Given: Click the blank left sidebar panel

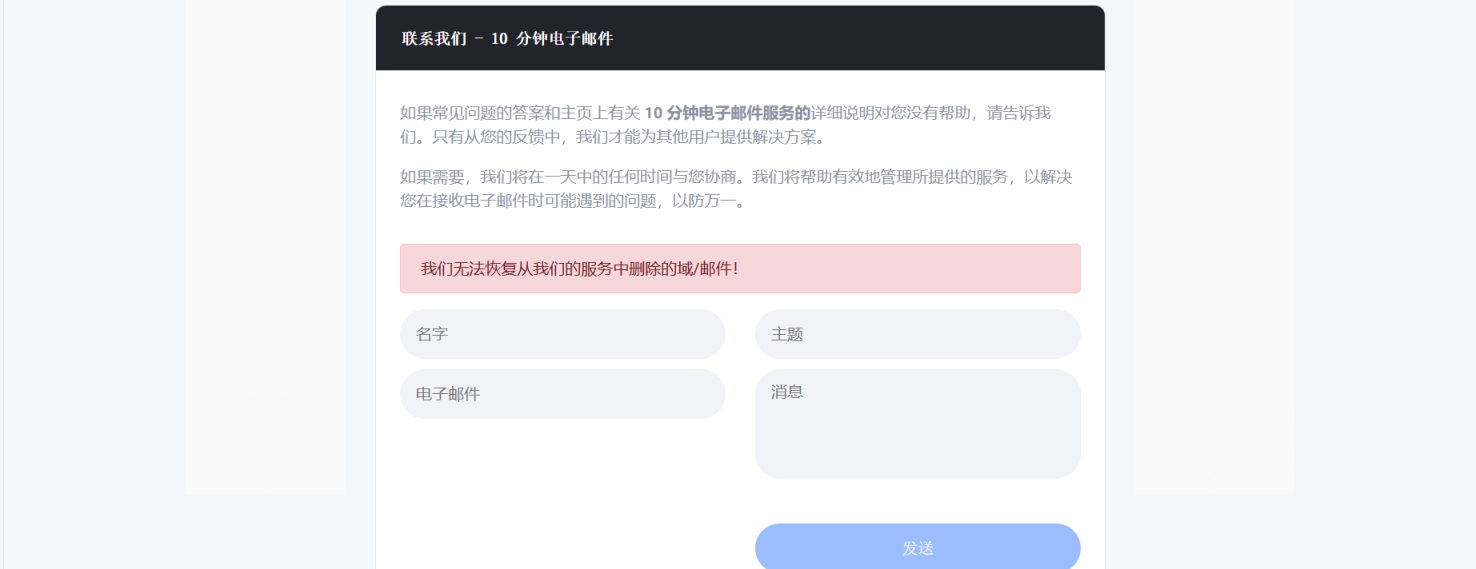Looking at the screenshot, I should [265, 250].
